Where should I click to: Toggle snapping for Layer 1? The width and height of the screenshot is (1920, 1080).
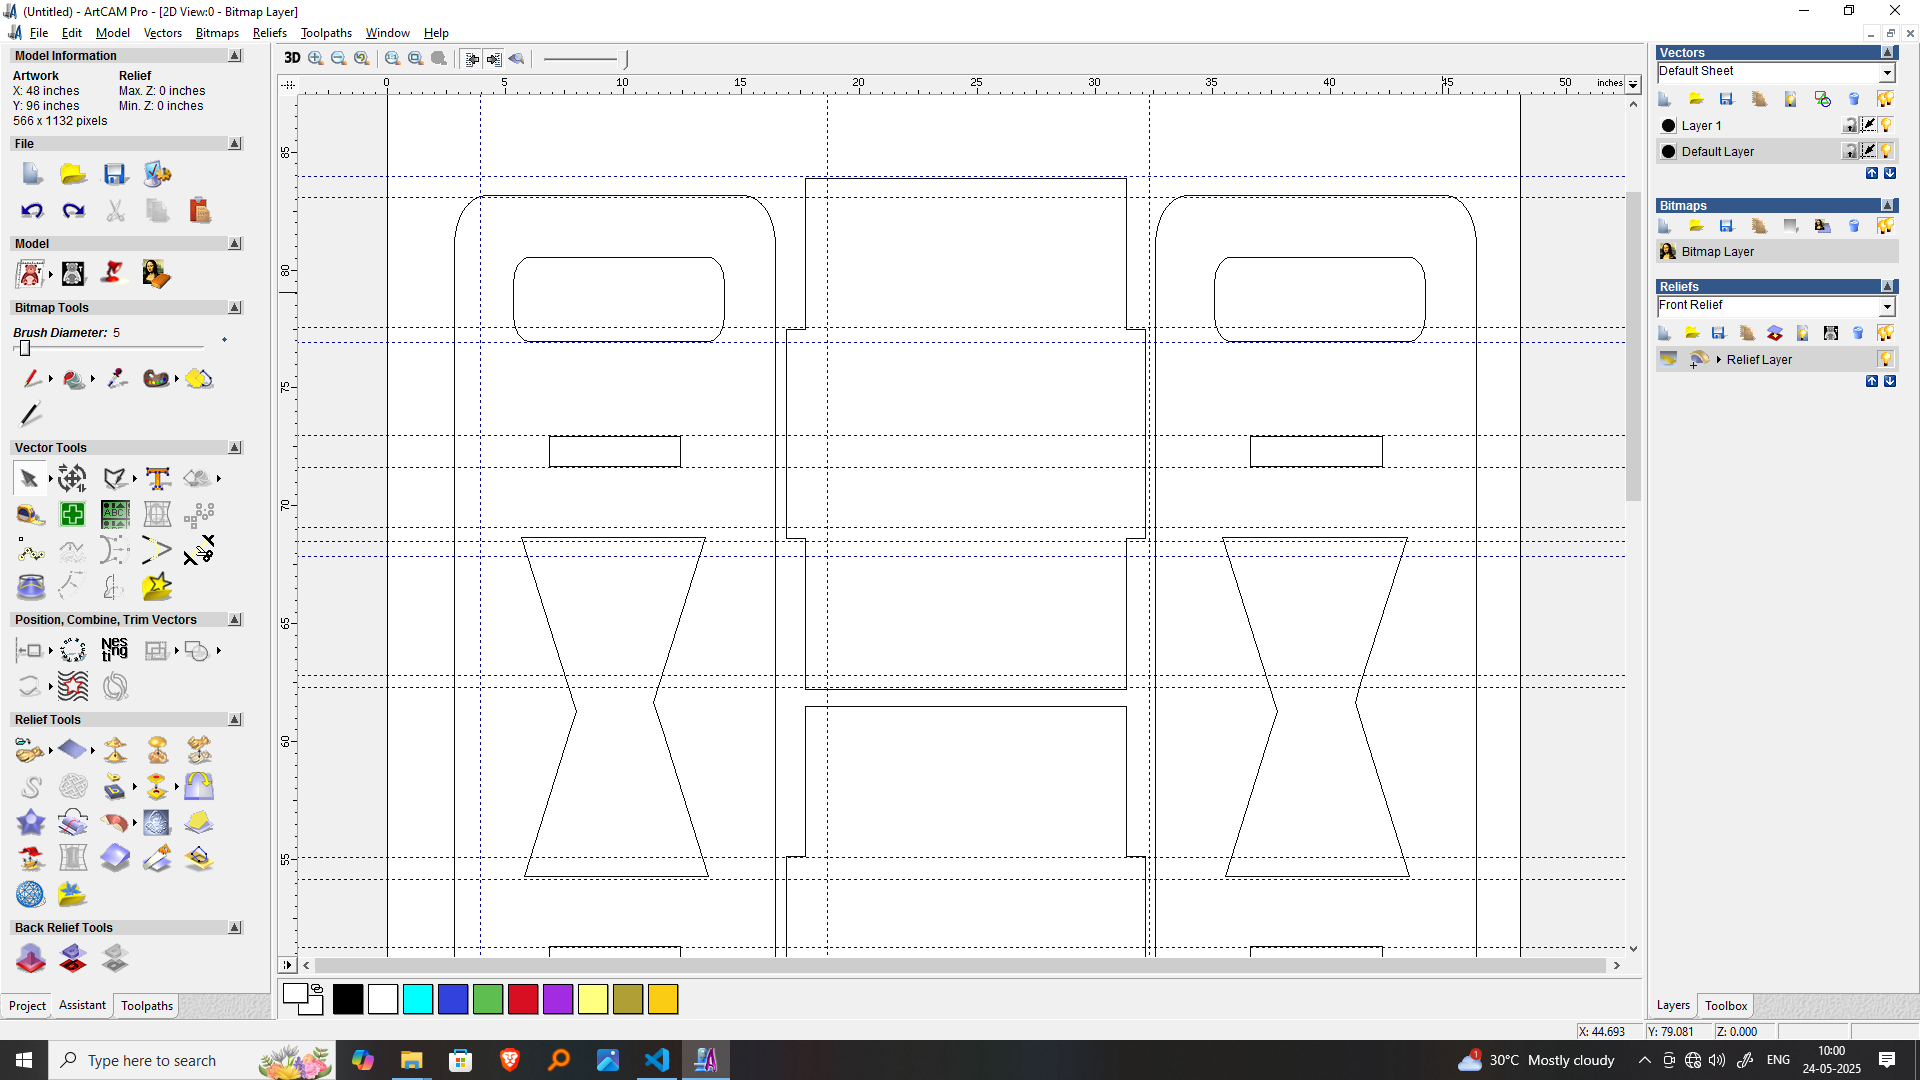[1869, 125]
